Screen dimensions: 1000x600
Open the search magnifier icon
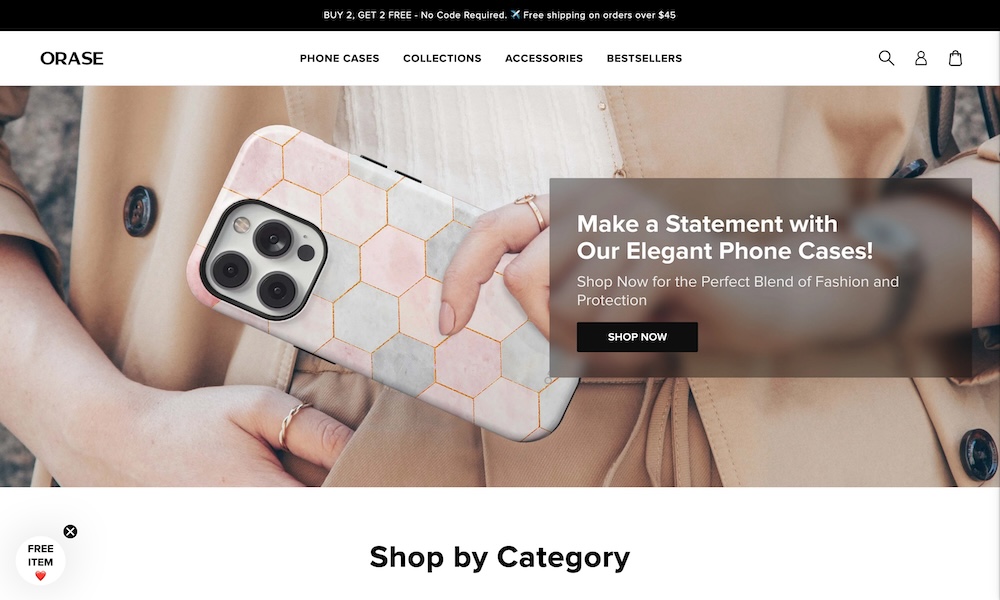click(x=886, y=58)
